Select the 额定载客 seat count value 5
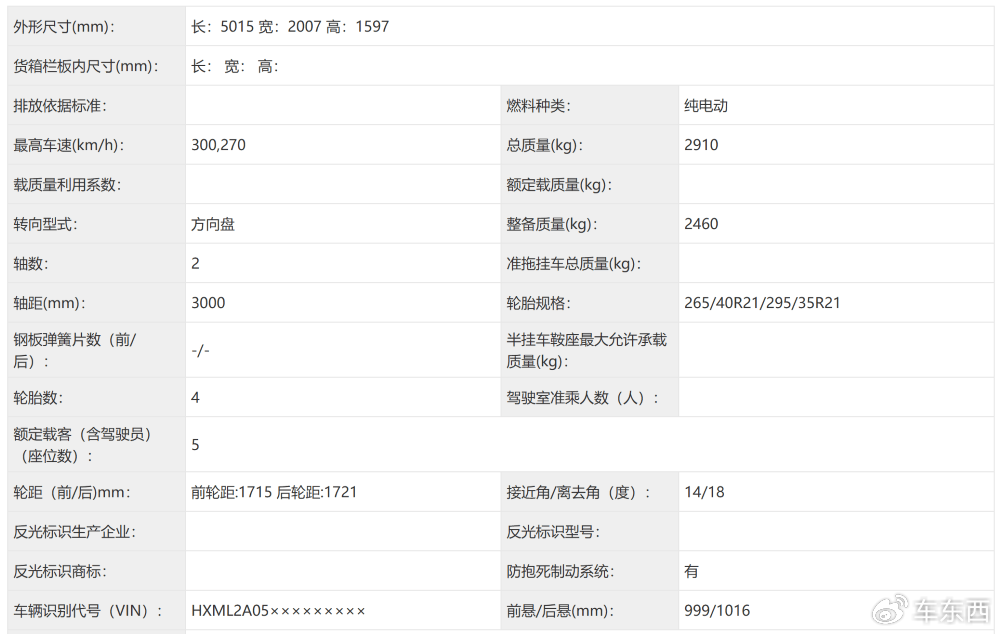This screenshot has width=1000, height=634. tap(196, 445)
